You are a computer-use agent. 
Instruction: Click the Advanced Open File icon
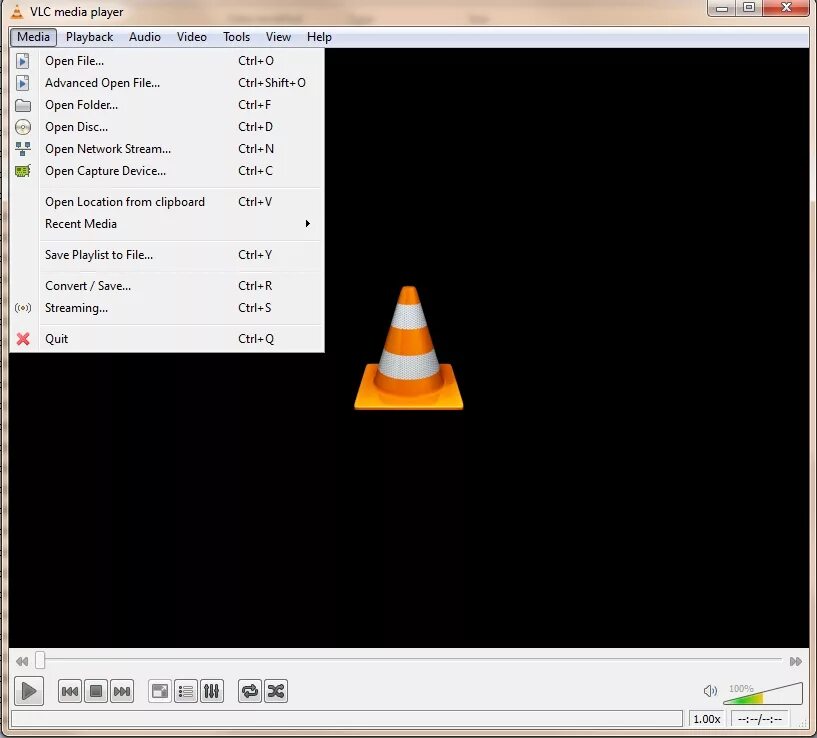click(x=22, y=83)
